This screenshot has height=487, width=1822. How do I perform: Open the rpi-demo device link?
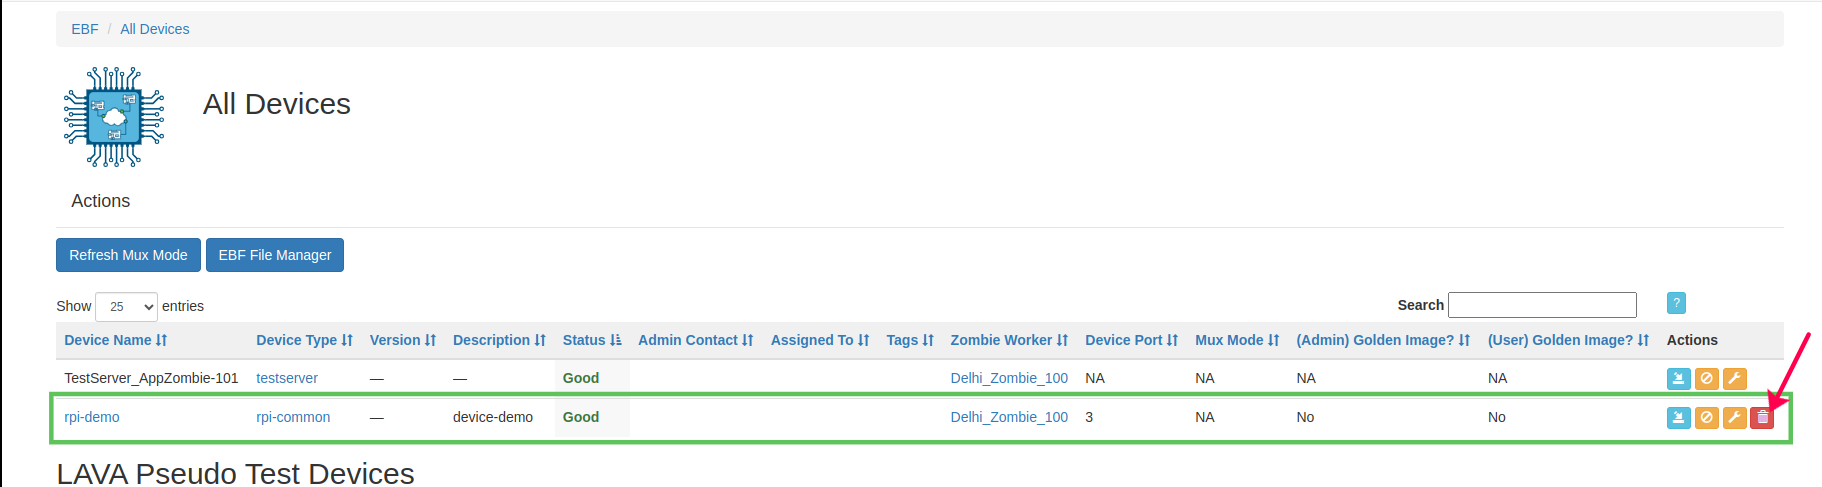click(92, 417)
